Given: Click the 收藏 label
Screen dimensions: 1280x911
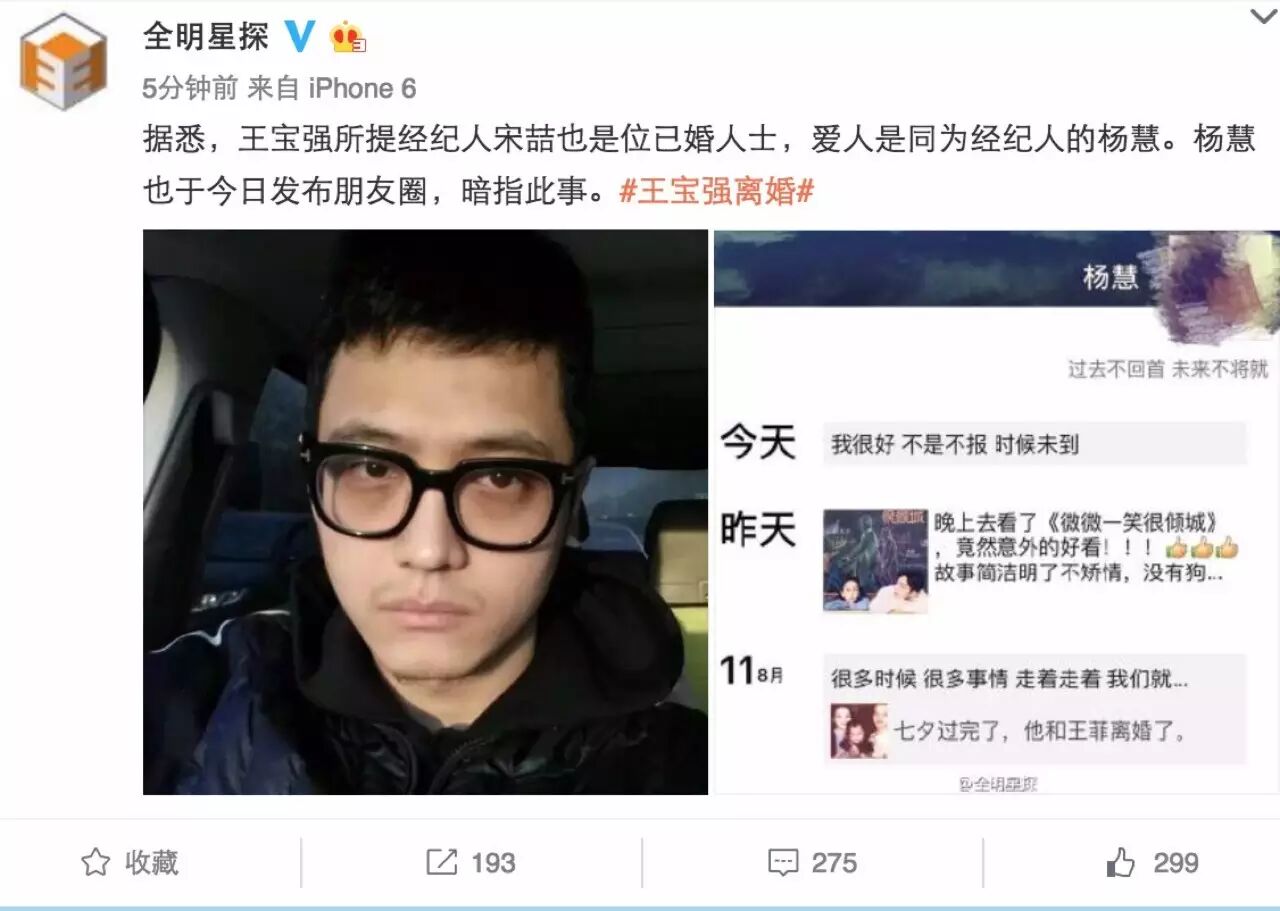Looking at the screenshot, I should tap(152, 862).
